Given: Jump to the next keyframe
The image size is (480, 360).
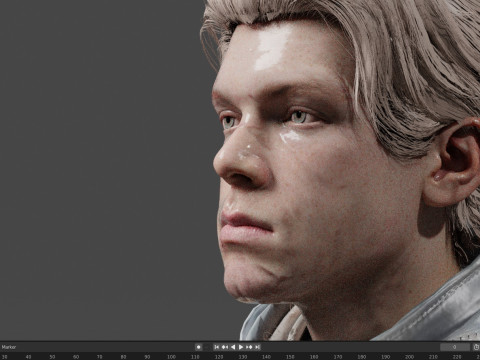Looking at the screenshot, I should [x=249, y=347].
